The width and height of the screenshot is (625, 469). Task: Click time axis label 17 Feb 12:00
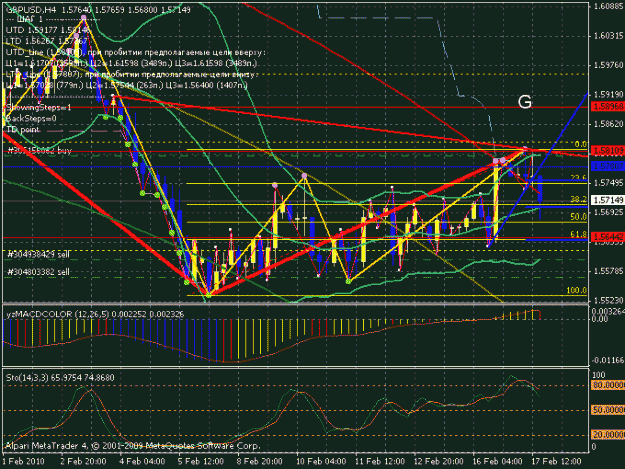pos(556,461)
